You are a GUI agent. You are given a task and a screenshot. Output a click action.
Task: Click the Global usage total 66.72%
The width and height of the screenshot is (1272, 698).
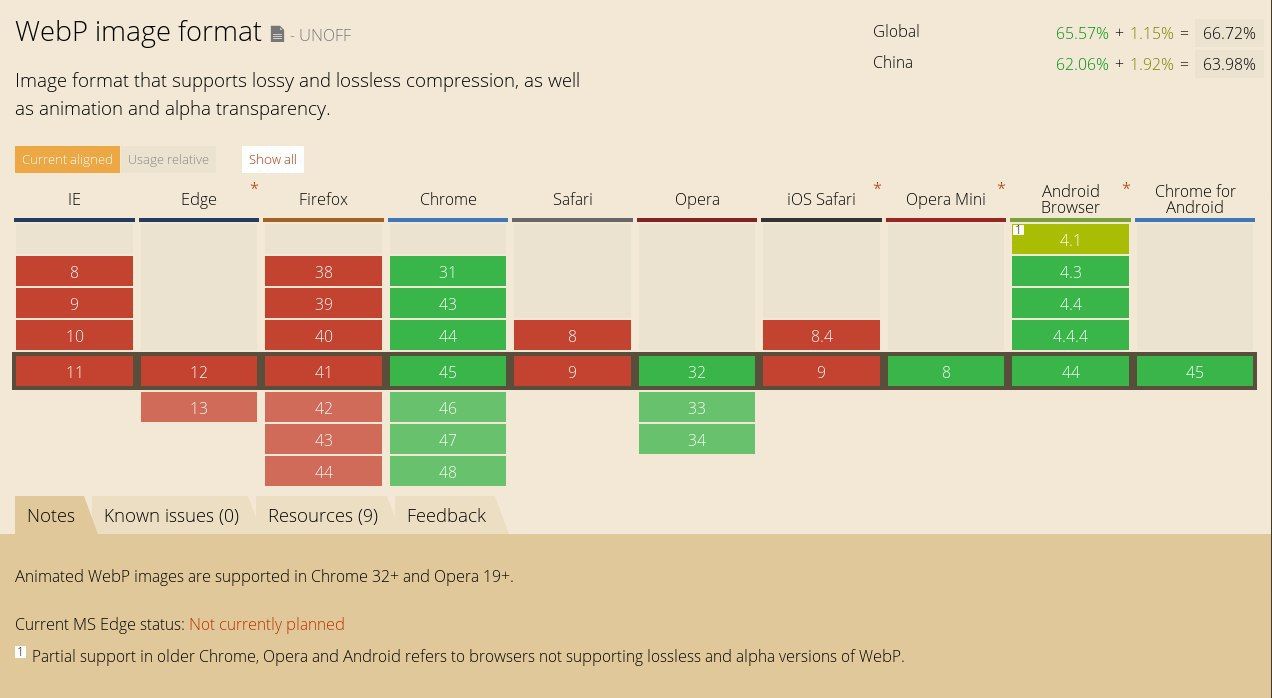tap(1228, 33)
